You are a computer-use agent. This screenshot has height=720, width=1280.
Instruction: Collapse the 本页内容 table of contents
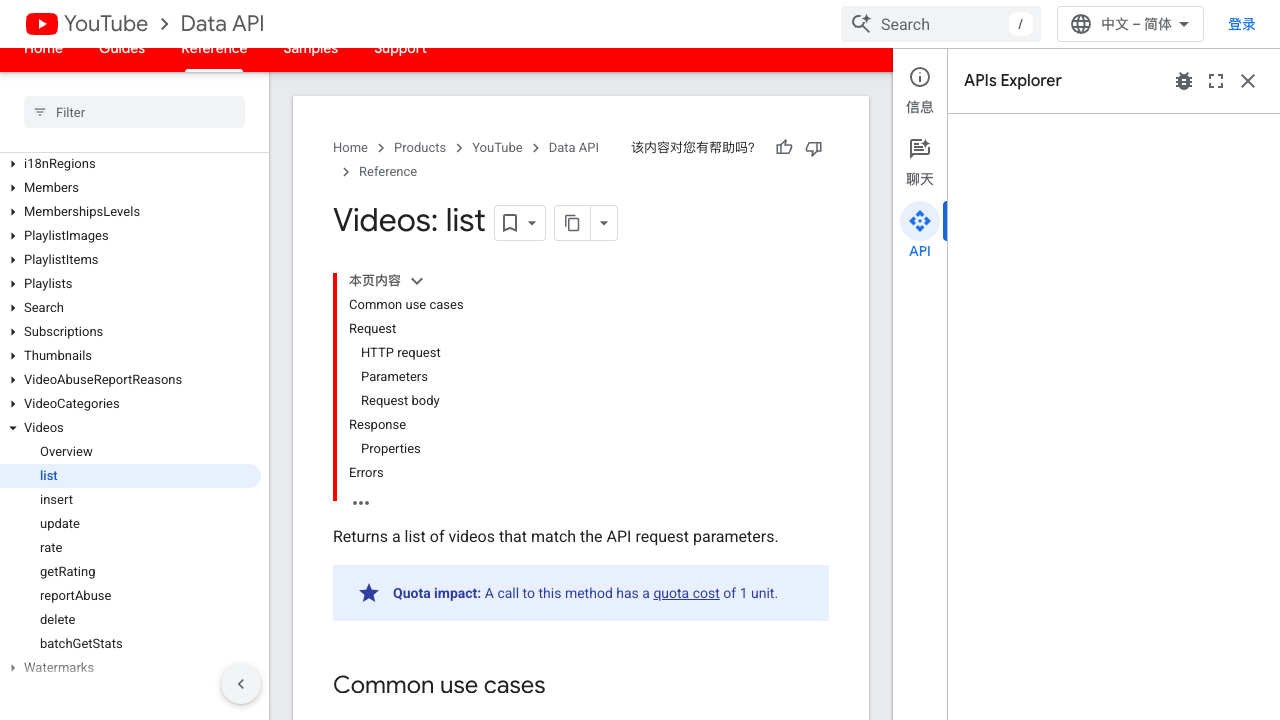point(417,281)
